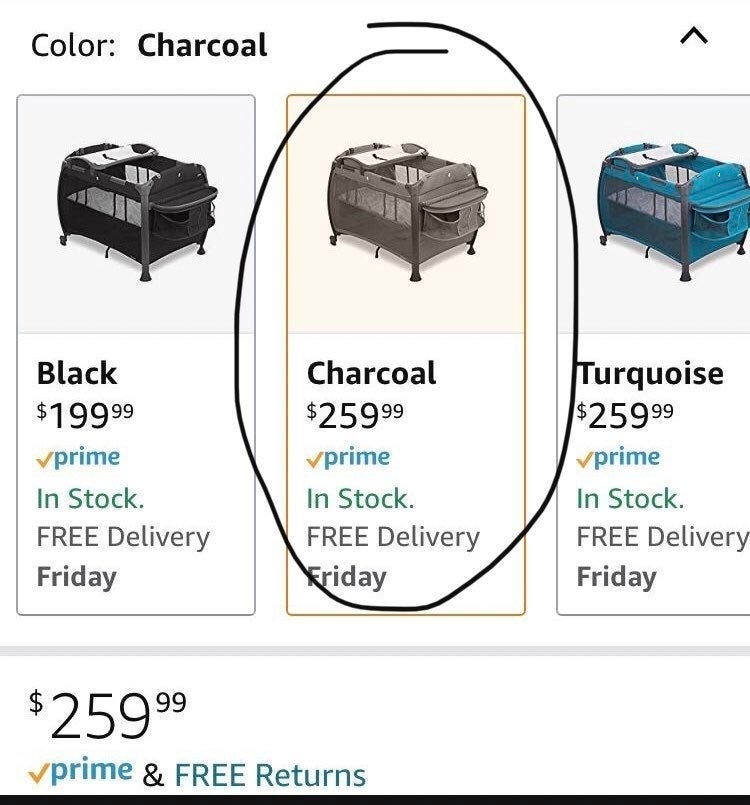The height and width of the screenshot is (805, 750).
Task: Click the Black $199.99 price
Action: [x=85, y=415]
